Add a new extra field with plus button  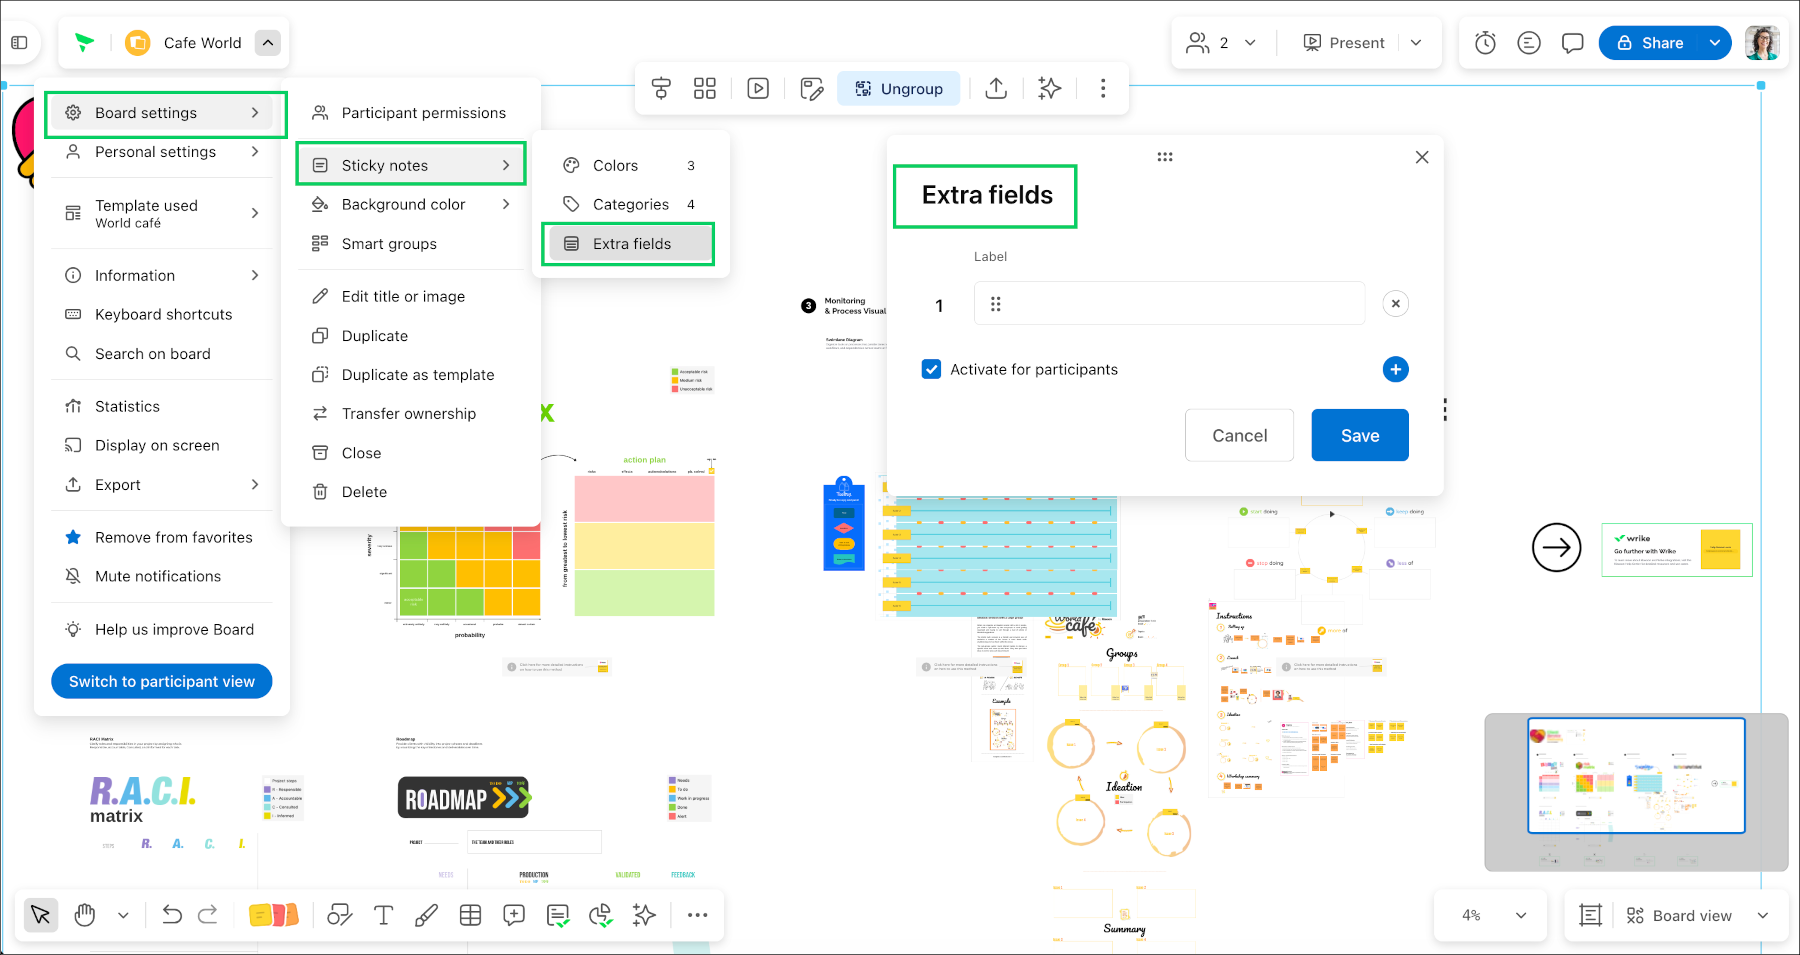coord(1396,369)
